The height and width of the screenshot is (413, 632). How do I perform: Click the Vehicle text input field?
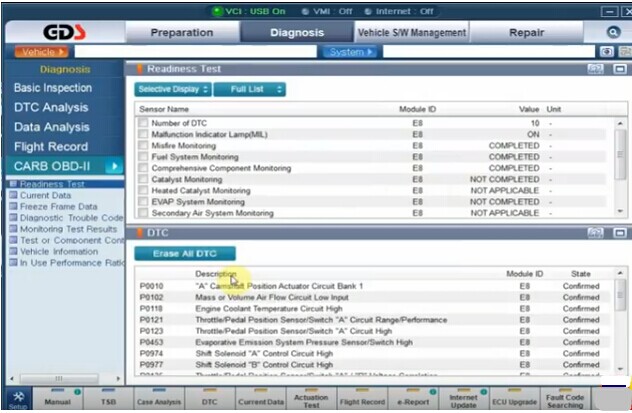[195, 52]
